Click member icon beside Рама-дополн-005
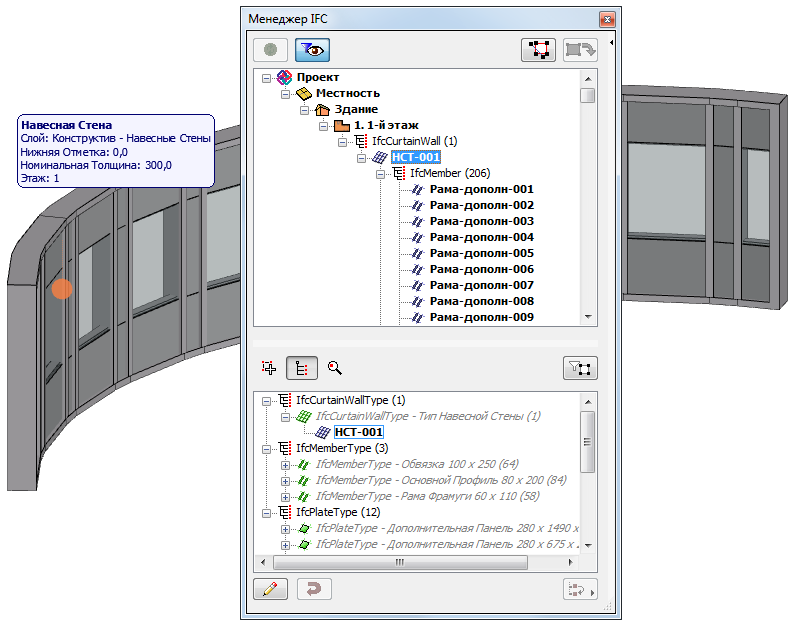The width and height of the screenshot is (791, 623). (417, 254)
